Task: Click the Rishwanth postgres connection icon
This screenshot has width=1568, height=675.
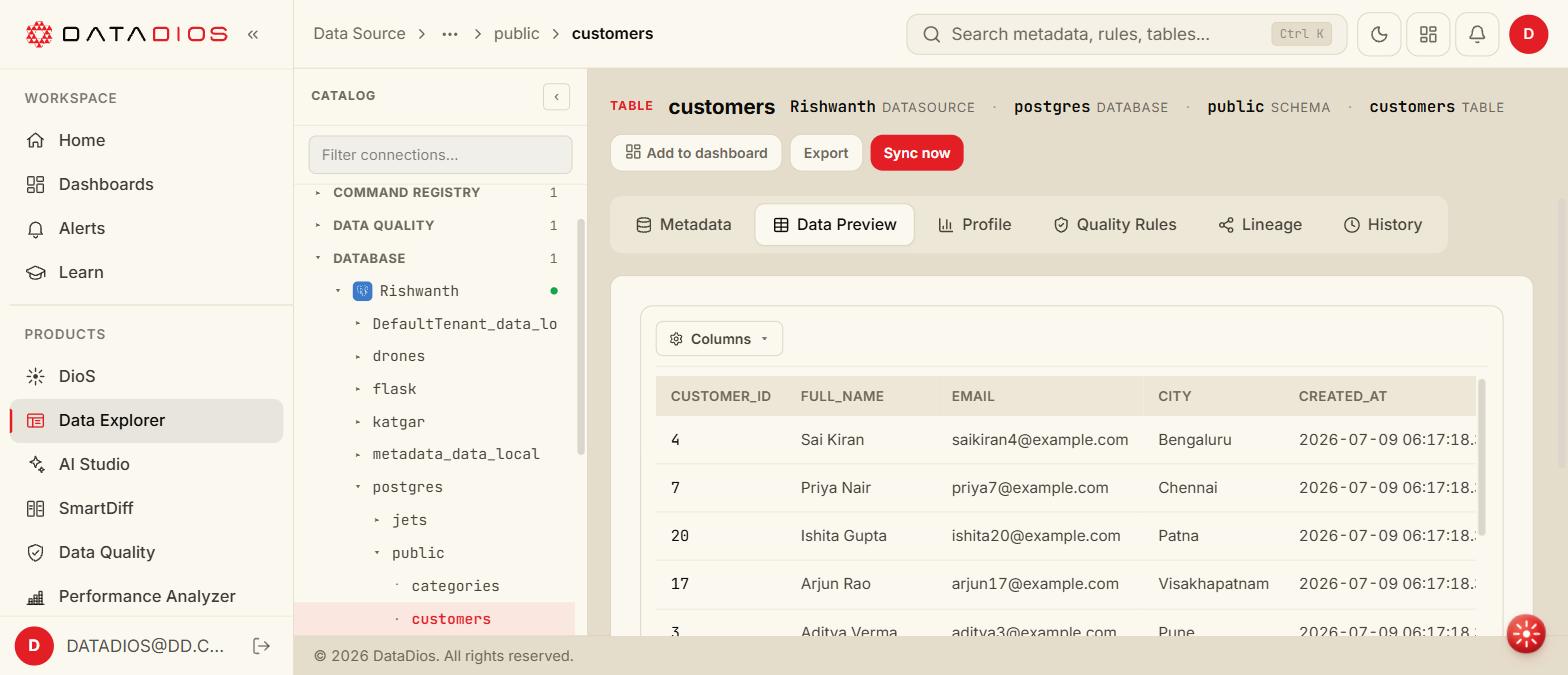Action: [x=362, y=291]
